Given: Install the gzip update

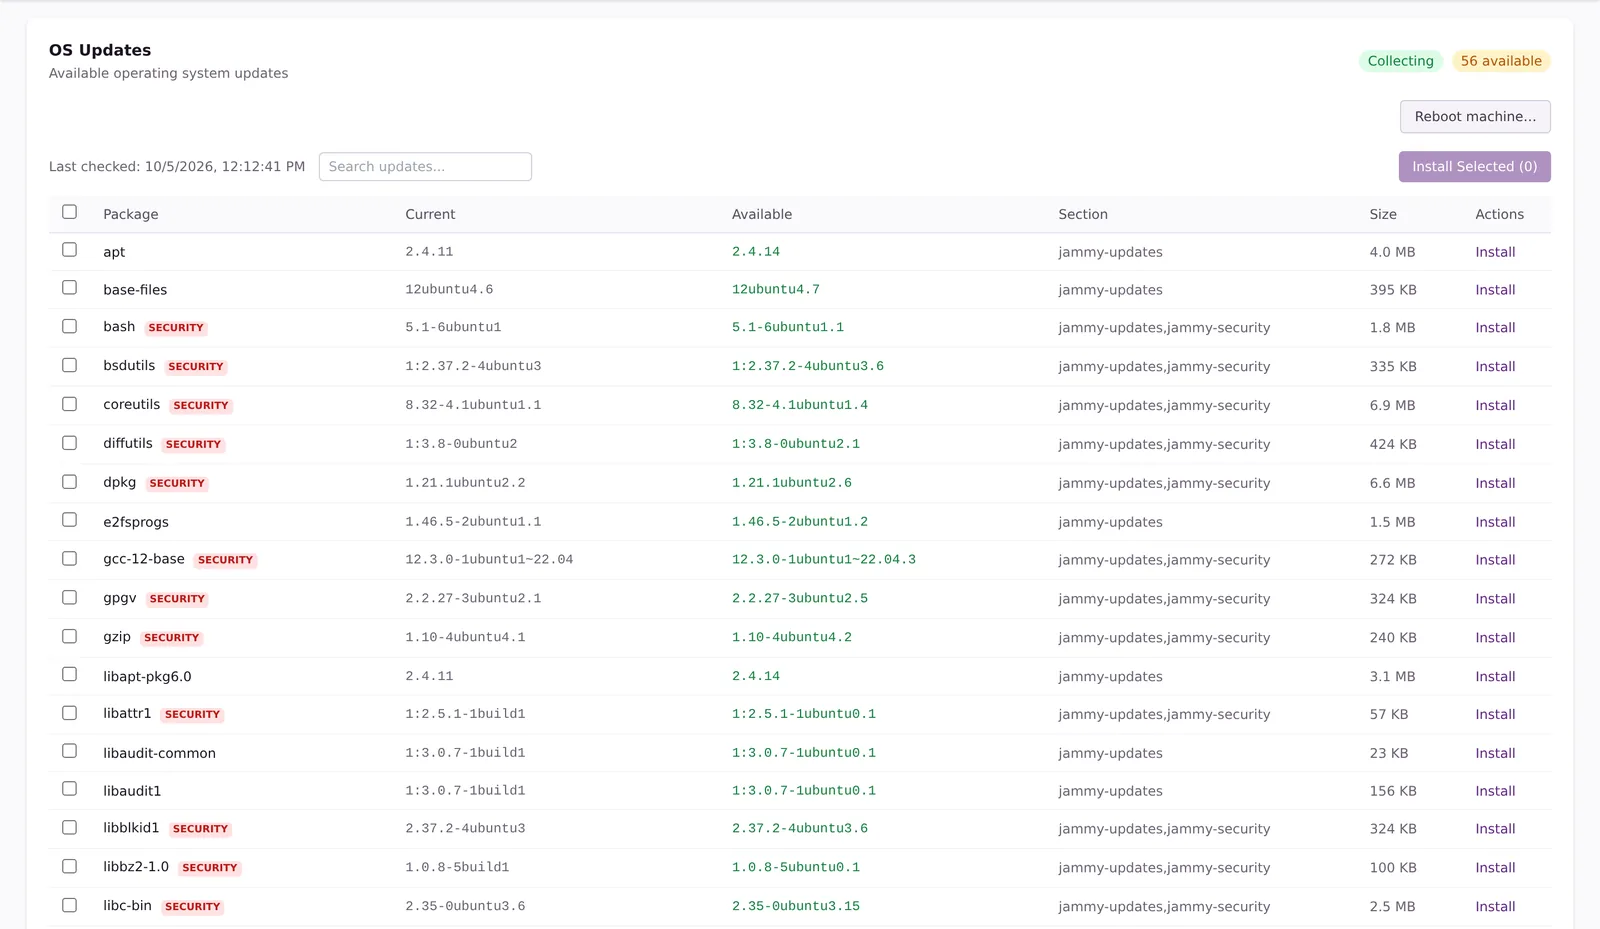Looking at the screenshot, I should coord(1495,638).
